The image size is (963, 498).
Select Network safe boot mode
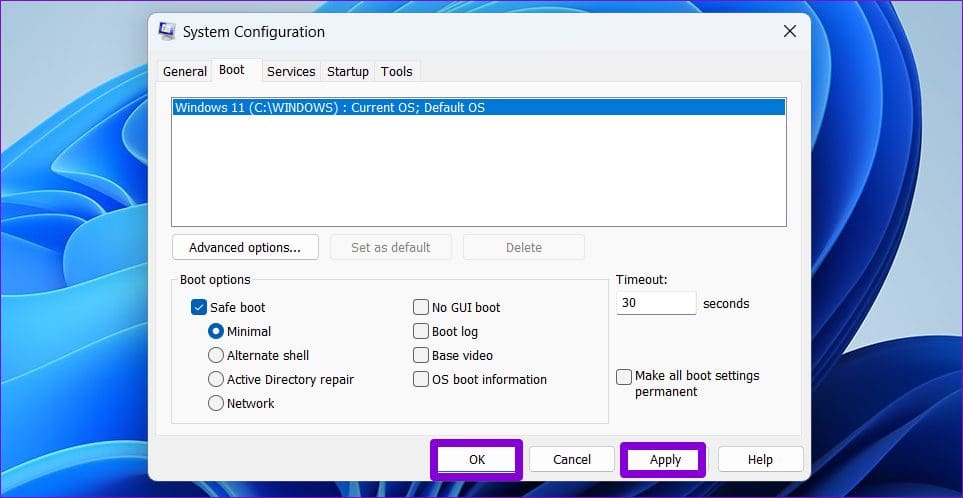coord(216,403)
